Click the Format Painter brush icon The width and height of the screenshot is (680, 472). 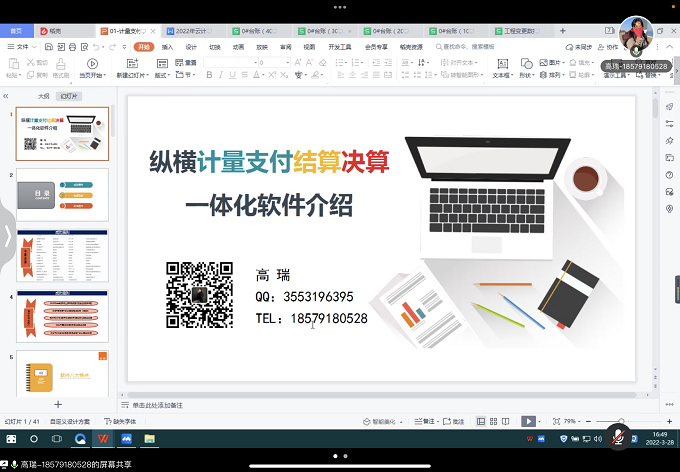tap(61, 64)
